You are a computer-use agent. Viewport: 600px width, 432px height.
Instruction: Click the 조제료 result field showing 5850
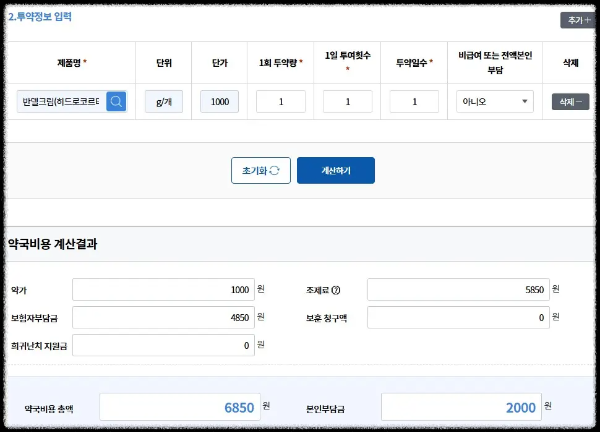(458, 290)
